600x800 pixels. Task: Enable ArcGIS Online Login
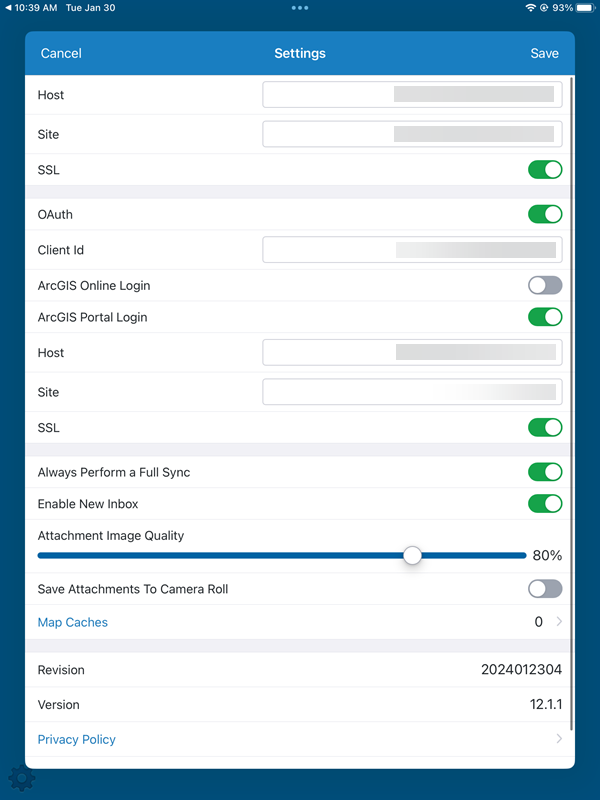point(545,286)
